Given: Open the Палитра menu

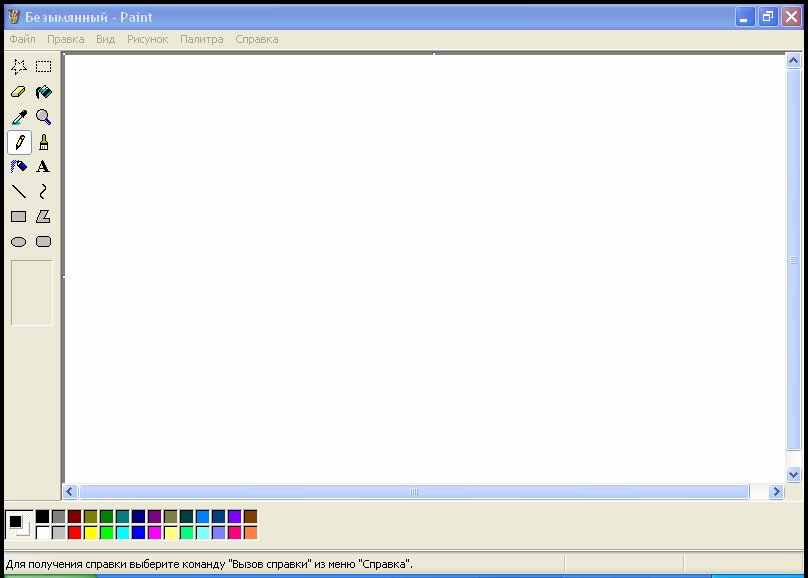Looking at the screenshot, I should 201,39.
